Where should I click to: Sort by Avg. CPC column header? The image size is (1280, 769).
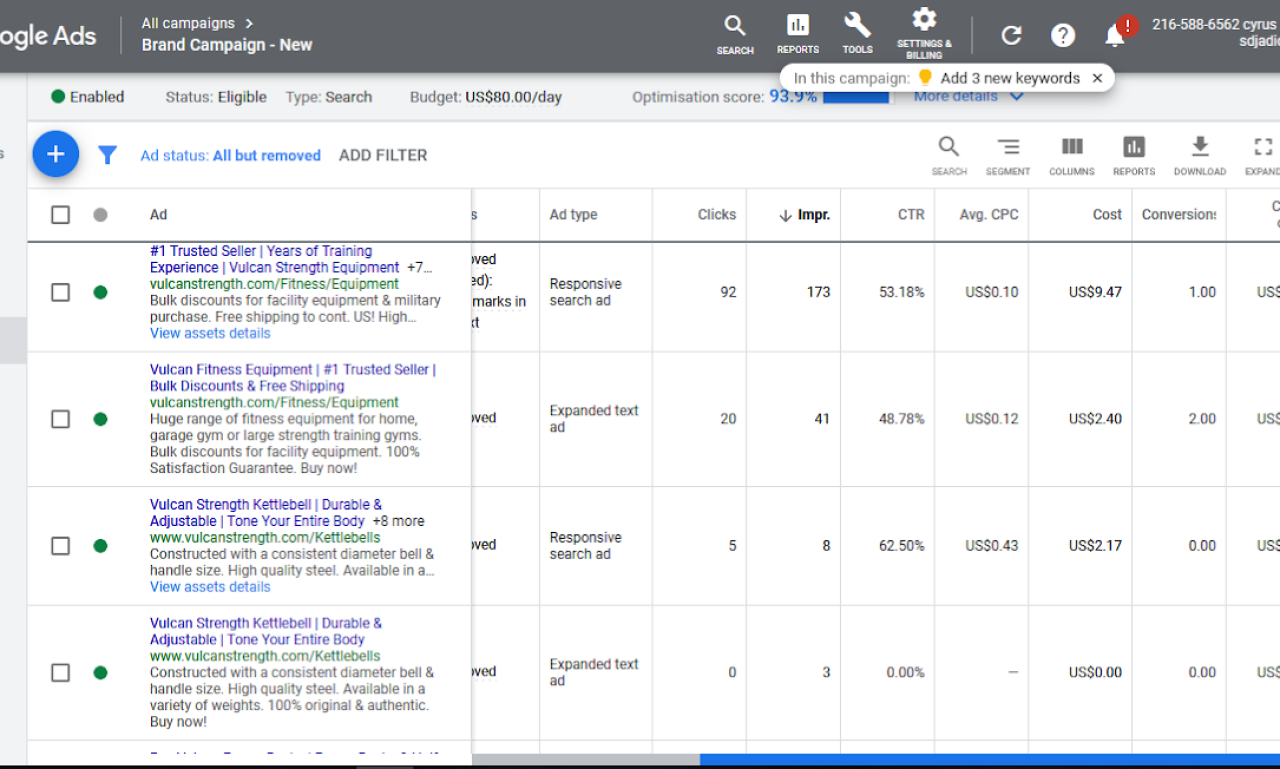[988, 214]
